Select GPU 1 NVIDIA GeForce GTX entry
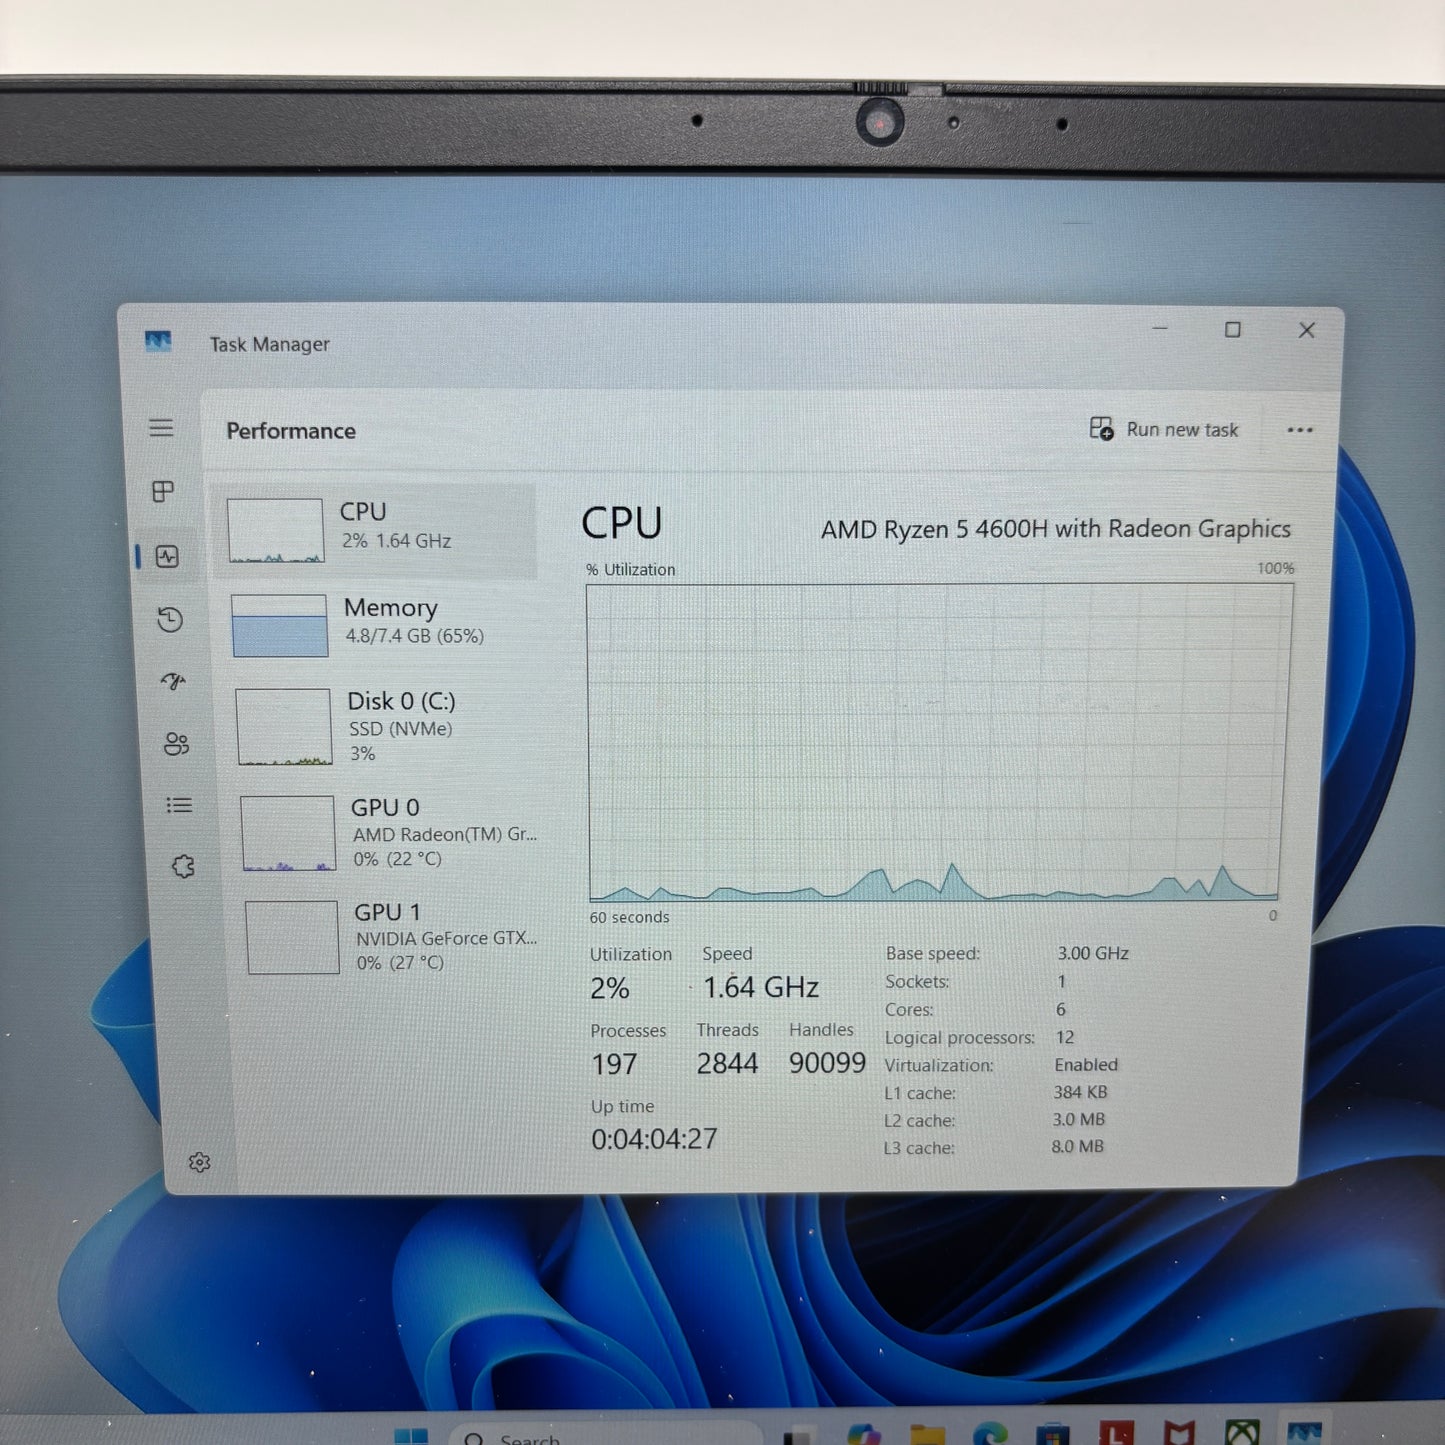Image resolution: width=1445 pixels, height=1445 pixels. click(x=392, y=937)
